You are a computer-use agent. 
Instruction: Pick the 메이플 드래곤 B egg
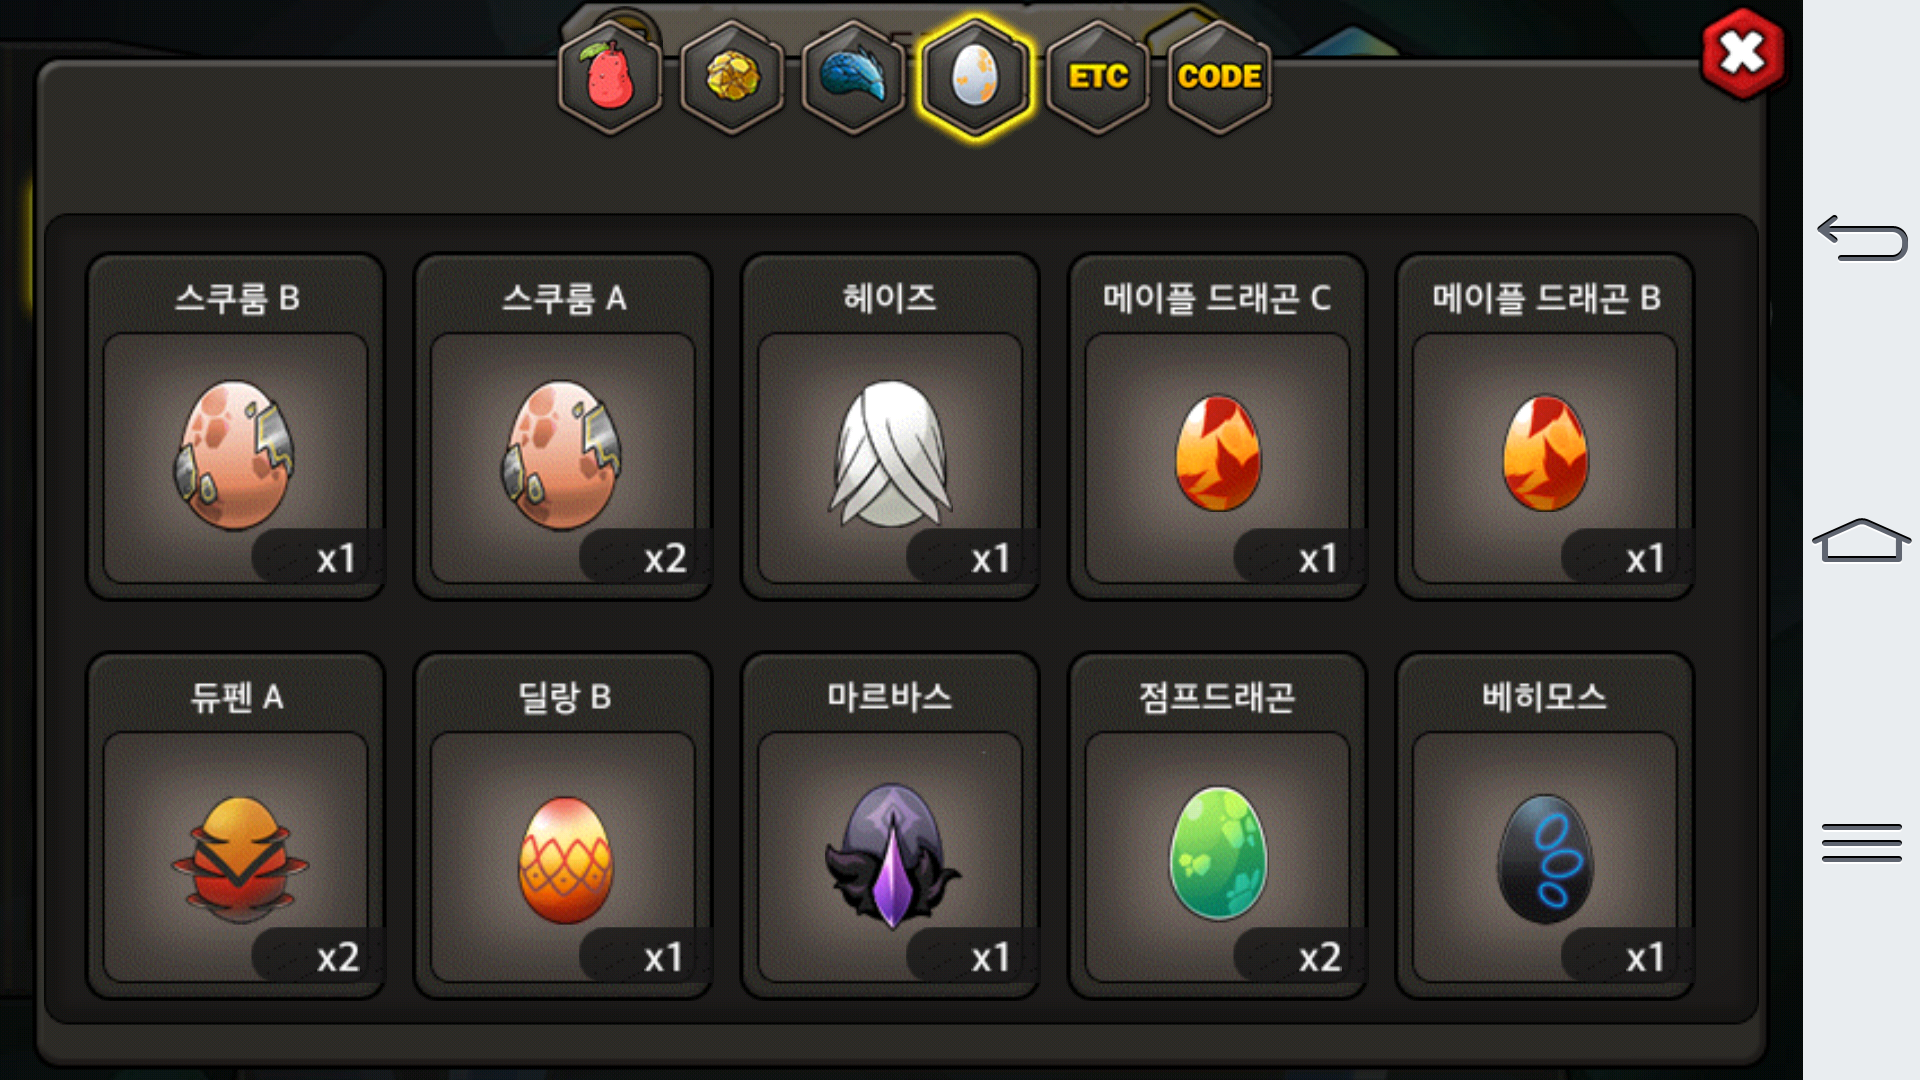pyautogui.click(x=1545, y=427)
